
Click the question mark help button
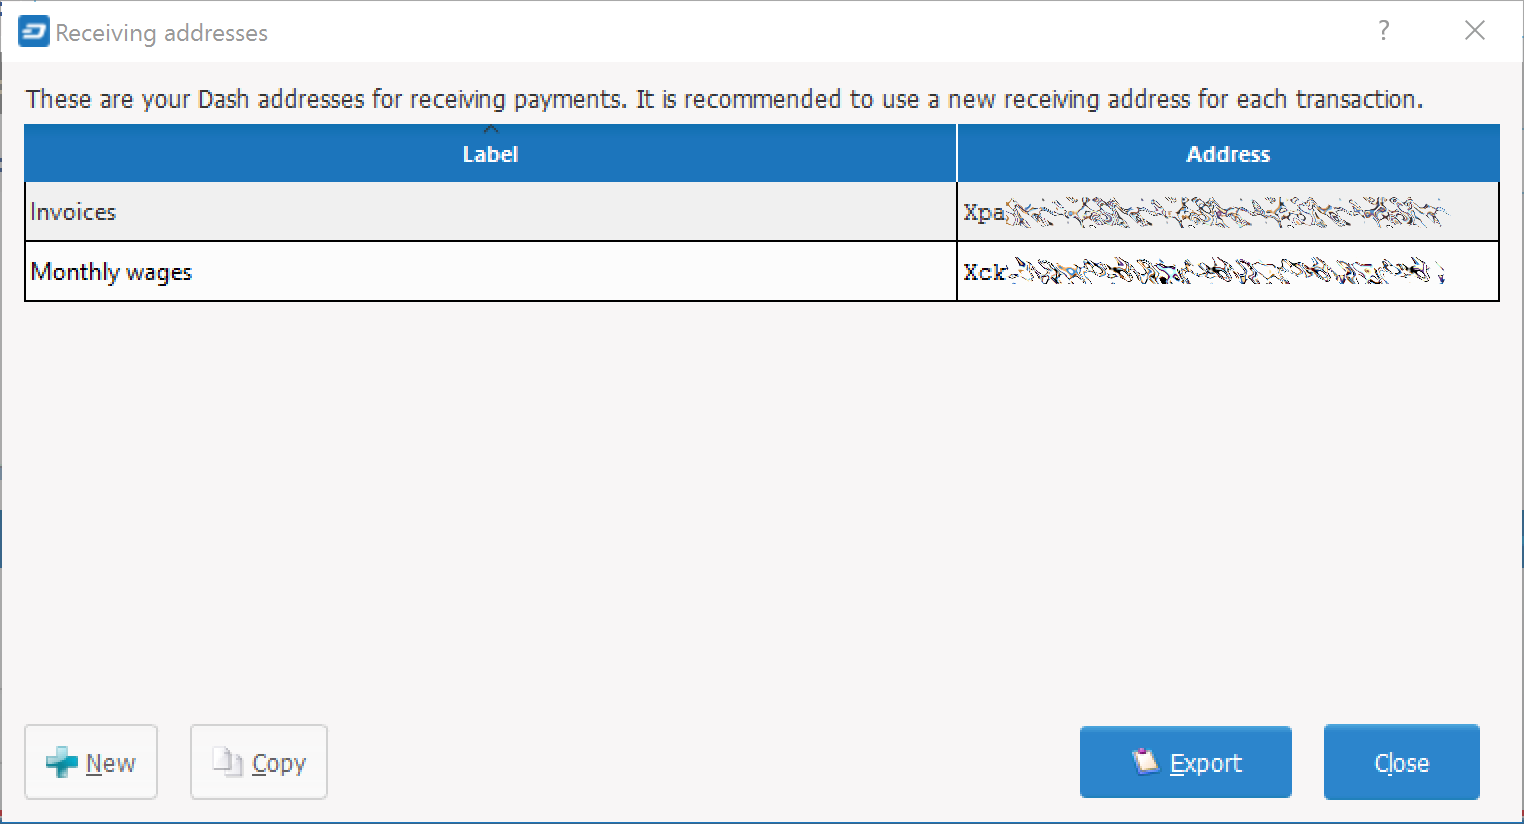(x=1384, y=31)
